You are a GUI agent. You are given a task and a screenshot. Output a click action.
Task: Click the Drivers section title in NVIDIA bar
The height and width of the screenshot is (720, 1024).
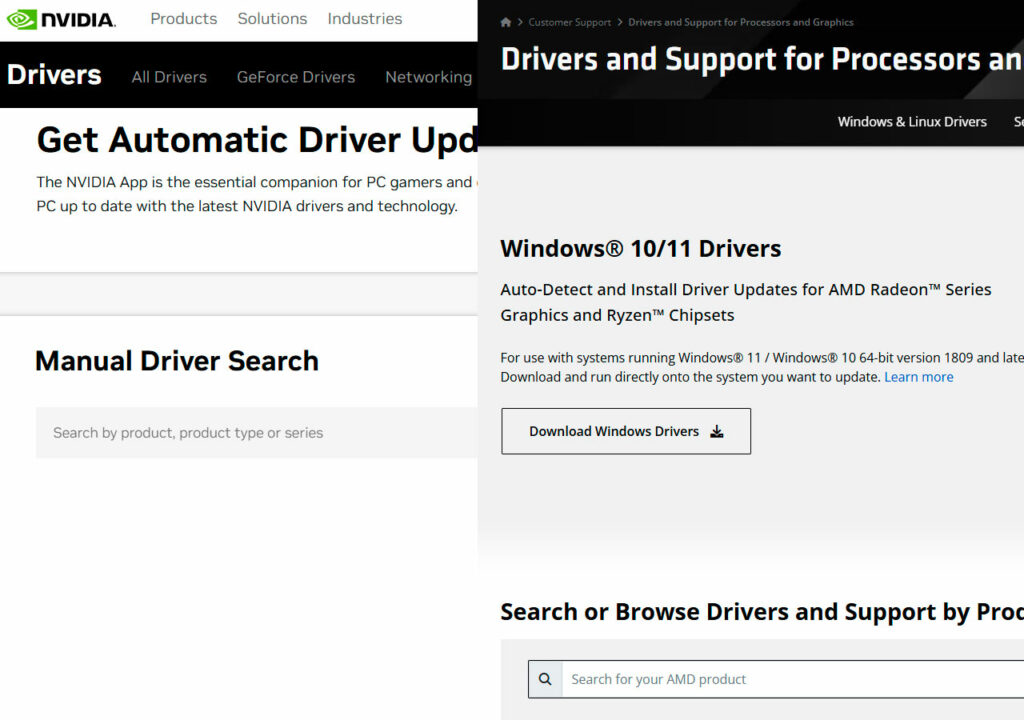(54, 75)
